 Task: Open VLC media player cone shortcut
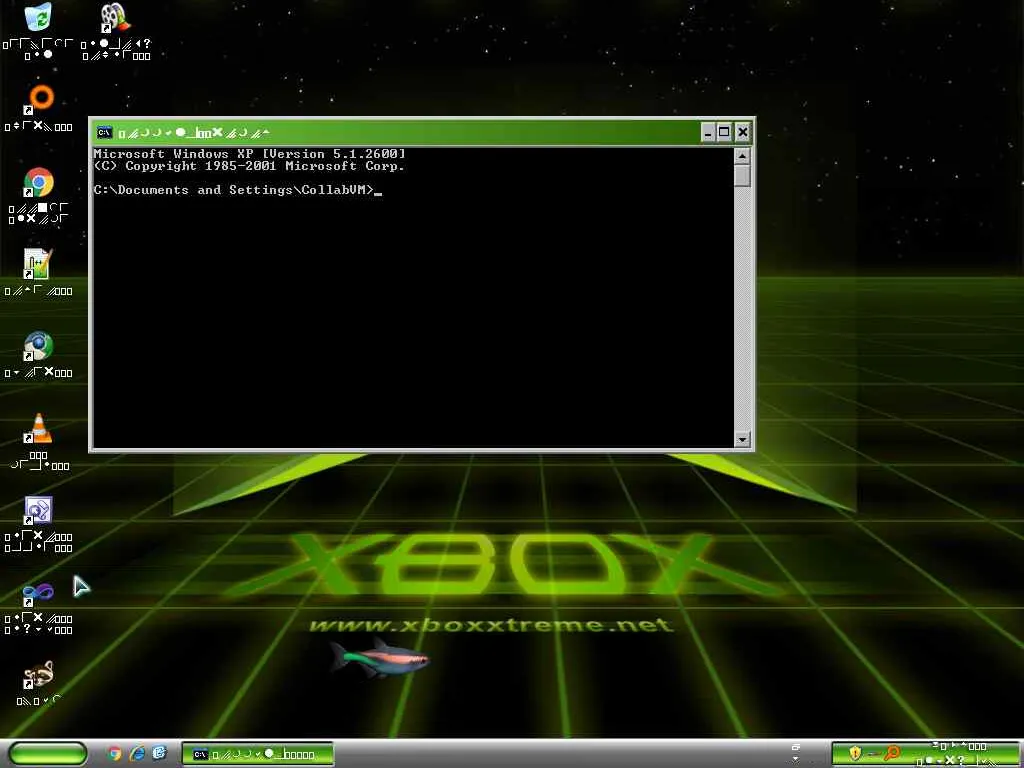pos(39,428)
